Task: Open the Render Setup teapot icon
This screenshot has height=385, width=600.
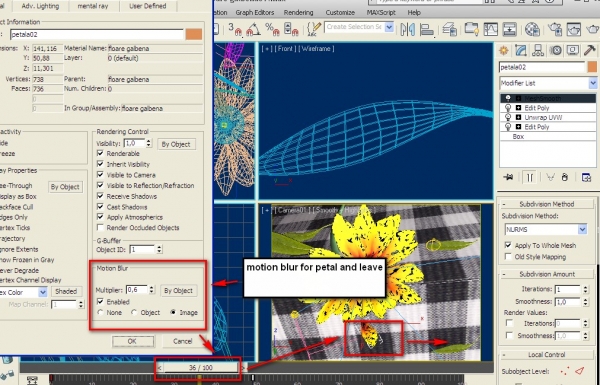Action: tap(555, 29)
